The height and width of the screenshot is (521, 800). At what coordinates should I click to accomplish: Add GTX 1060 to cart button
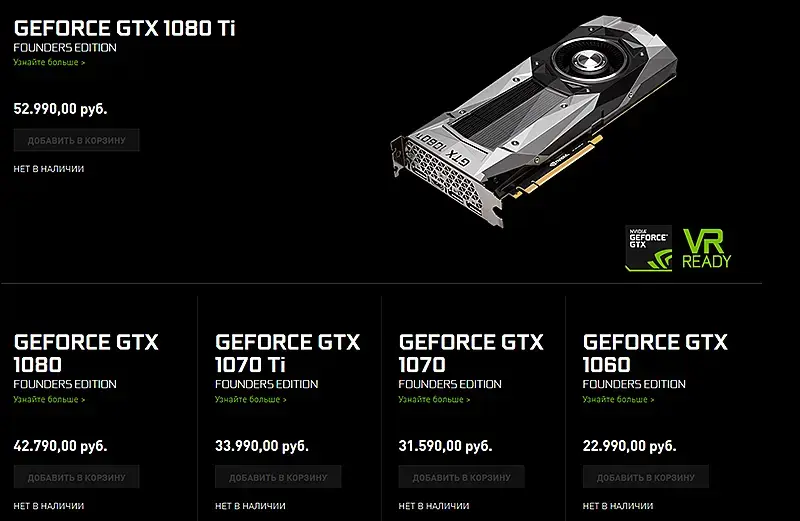coord(645,477)
